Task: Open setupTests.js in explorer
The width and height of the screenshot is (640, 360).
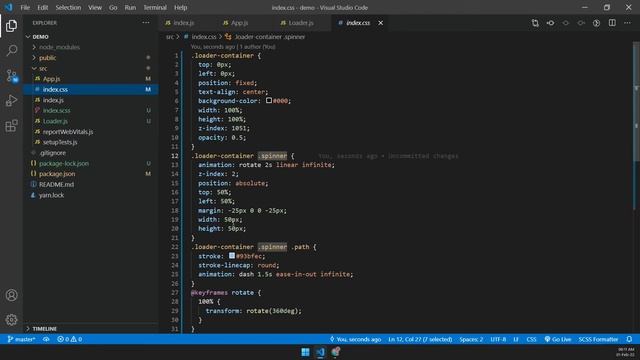Action: (x=60, y=142)
